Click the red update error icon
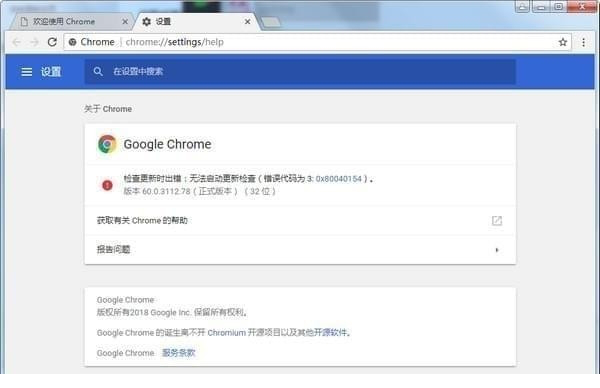Viewport: 600px width, 388px height. coord(108,185)
